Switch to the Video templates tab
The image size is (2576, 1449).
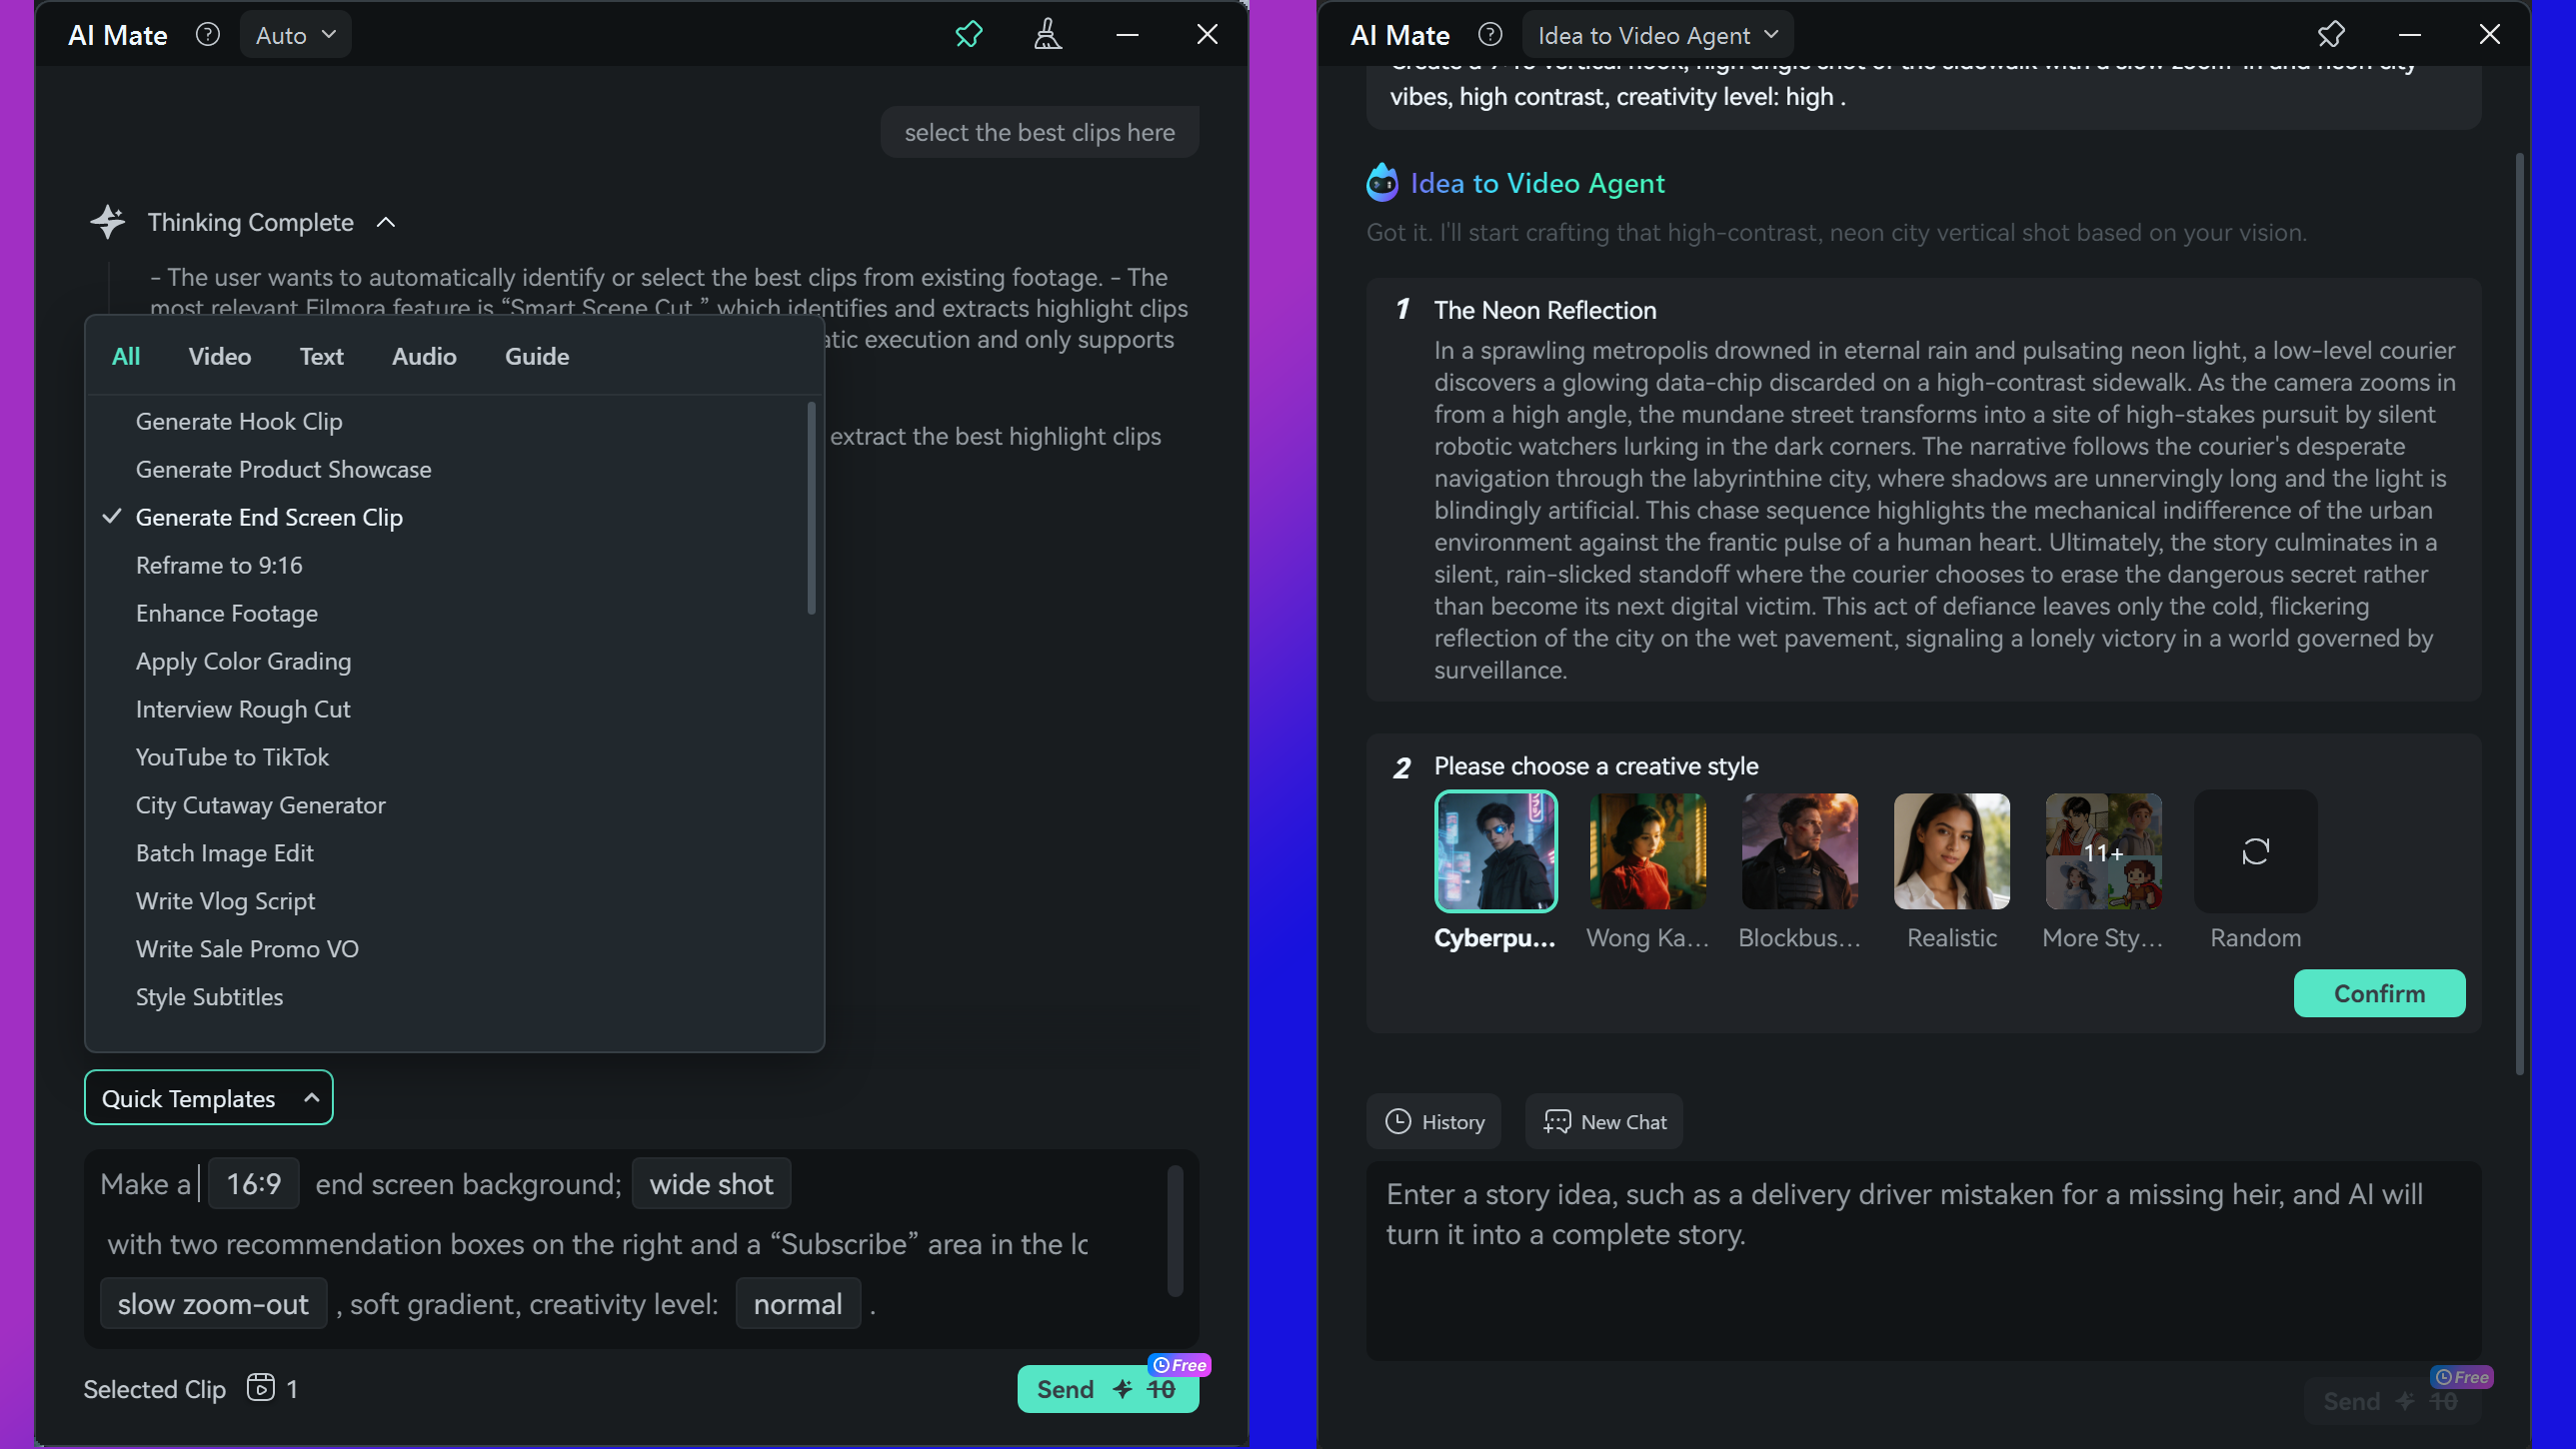click(x=219, y=356)
